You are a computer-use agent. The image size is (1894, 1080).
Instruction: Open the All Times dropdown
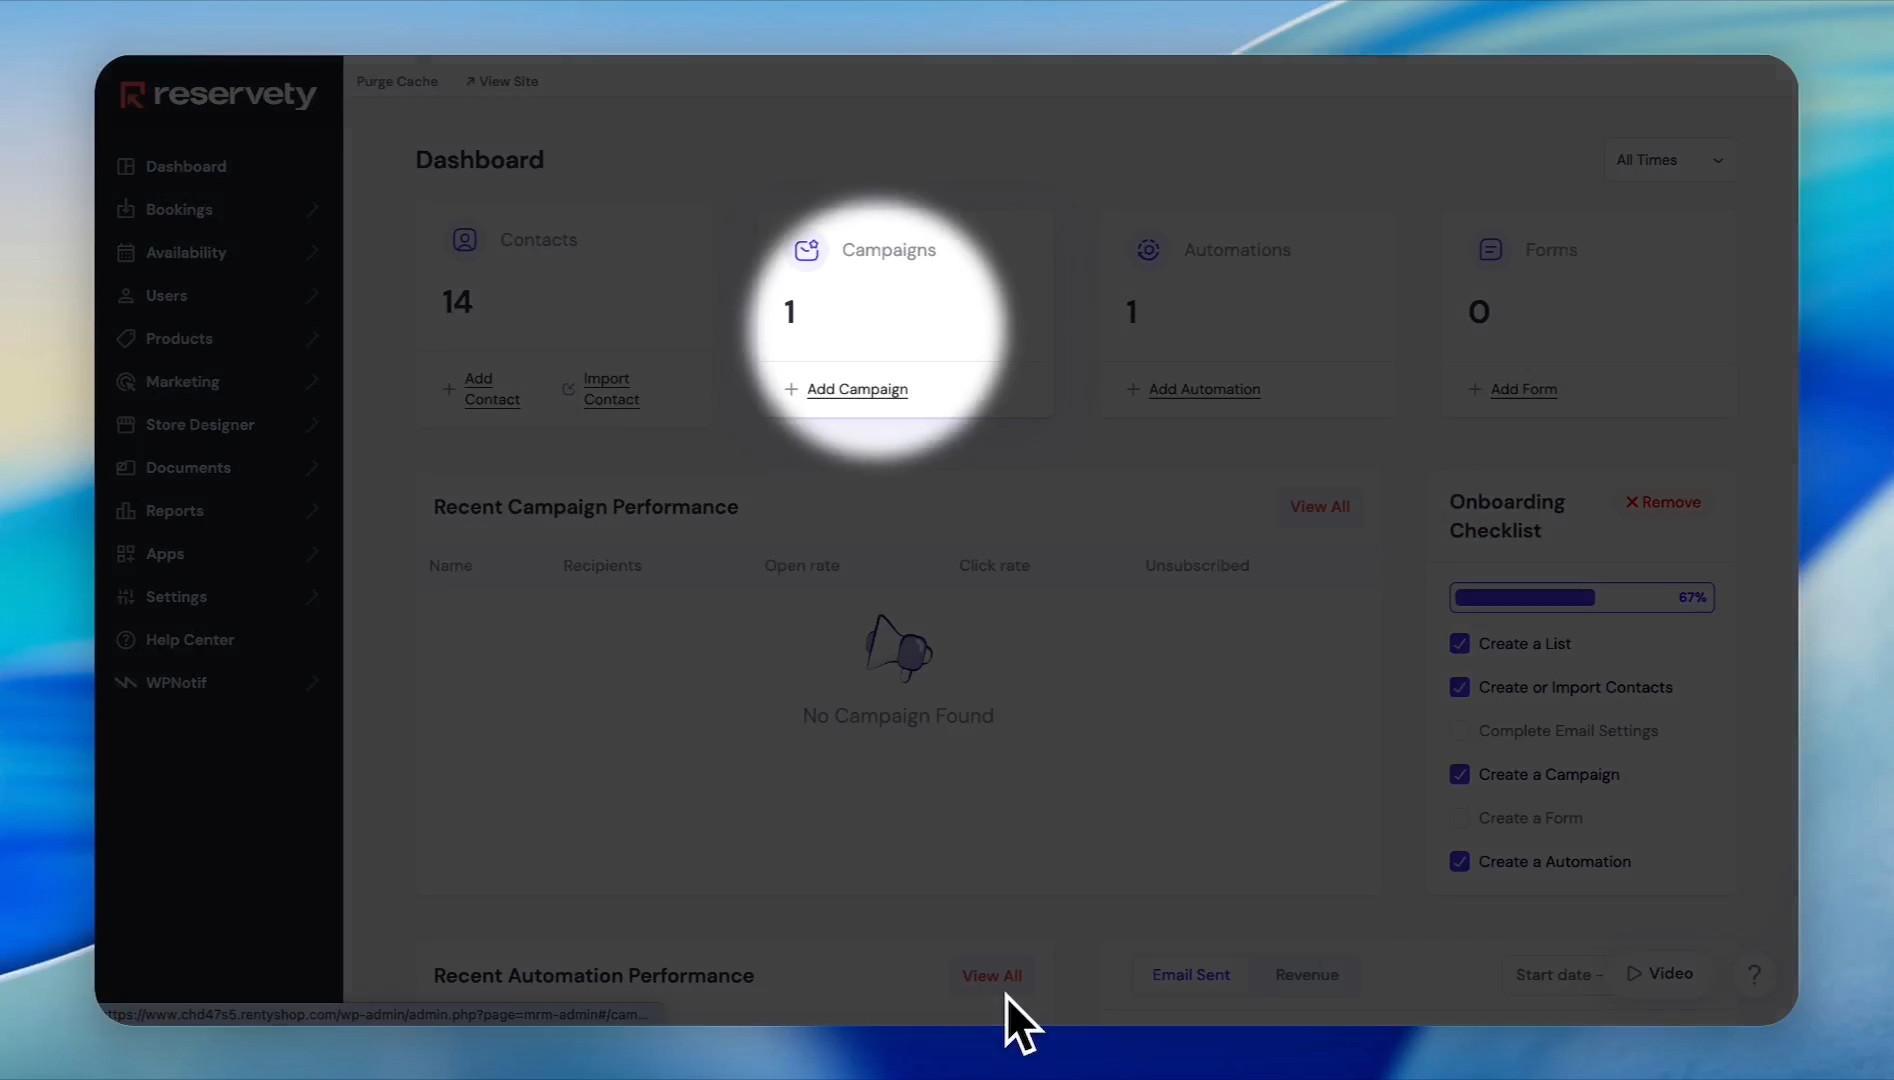click(x=1669, y=160)
